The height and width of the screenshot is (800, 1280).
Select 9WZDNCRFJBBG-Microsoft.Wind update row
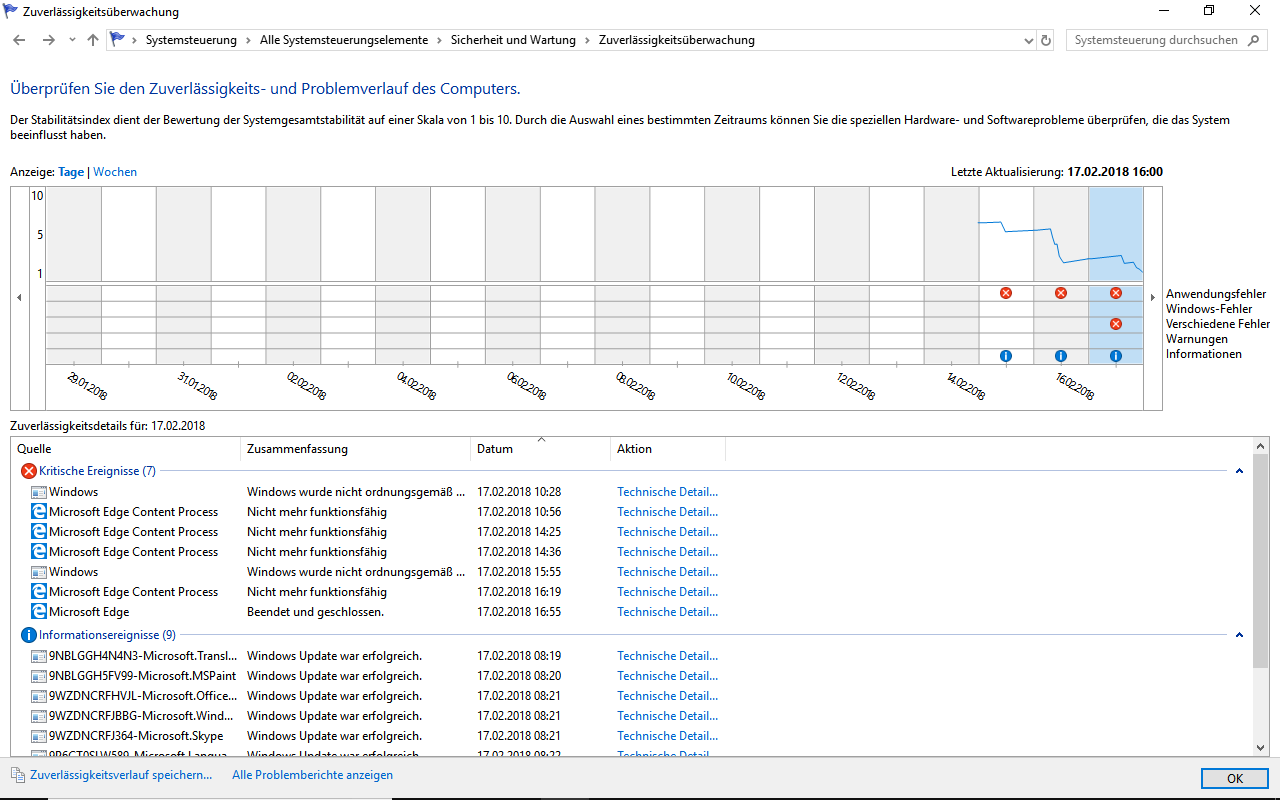point(632,716)
